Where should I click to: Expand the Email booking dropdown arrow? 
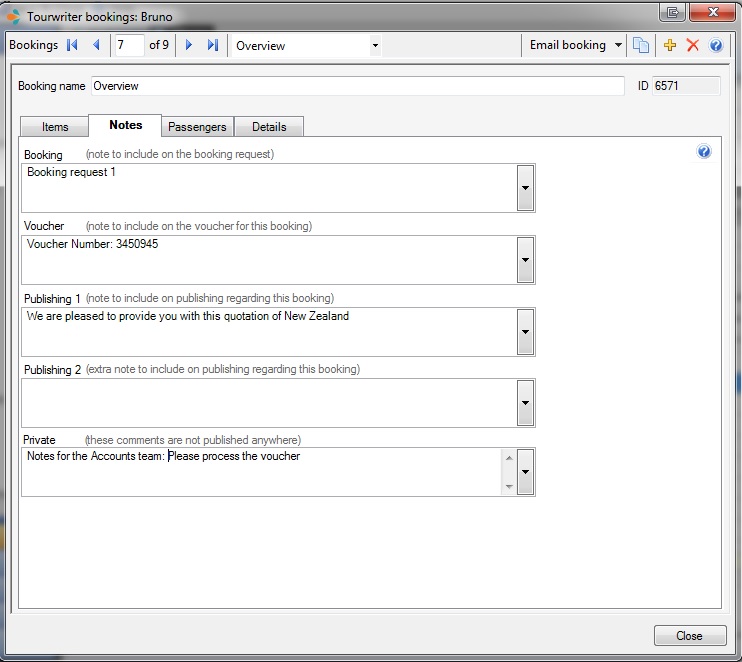pyautogui.click(x=619, y=46)
